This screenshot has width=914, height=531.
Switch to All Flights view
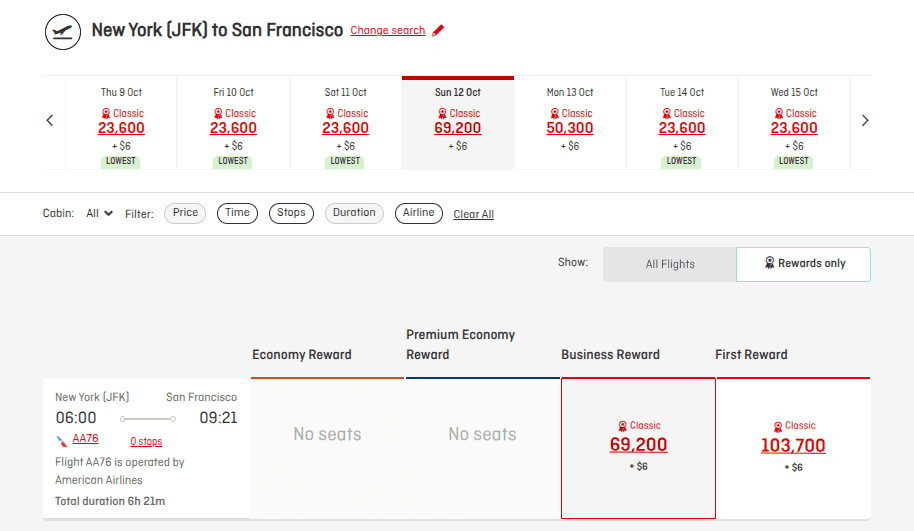coord(670,264)
